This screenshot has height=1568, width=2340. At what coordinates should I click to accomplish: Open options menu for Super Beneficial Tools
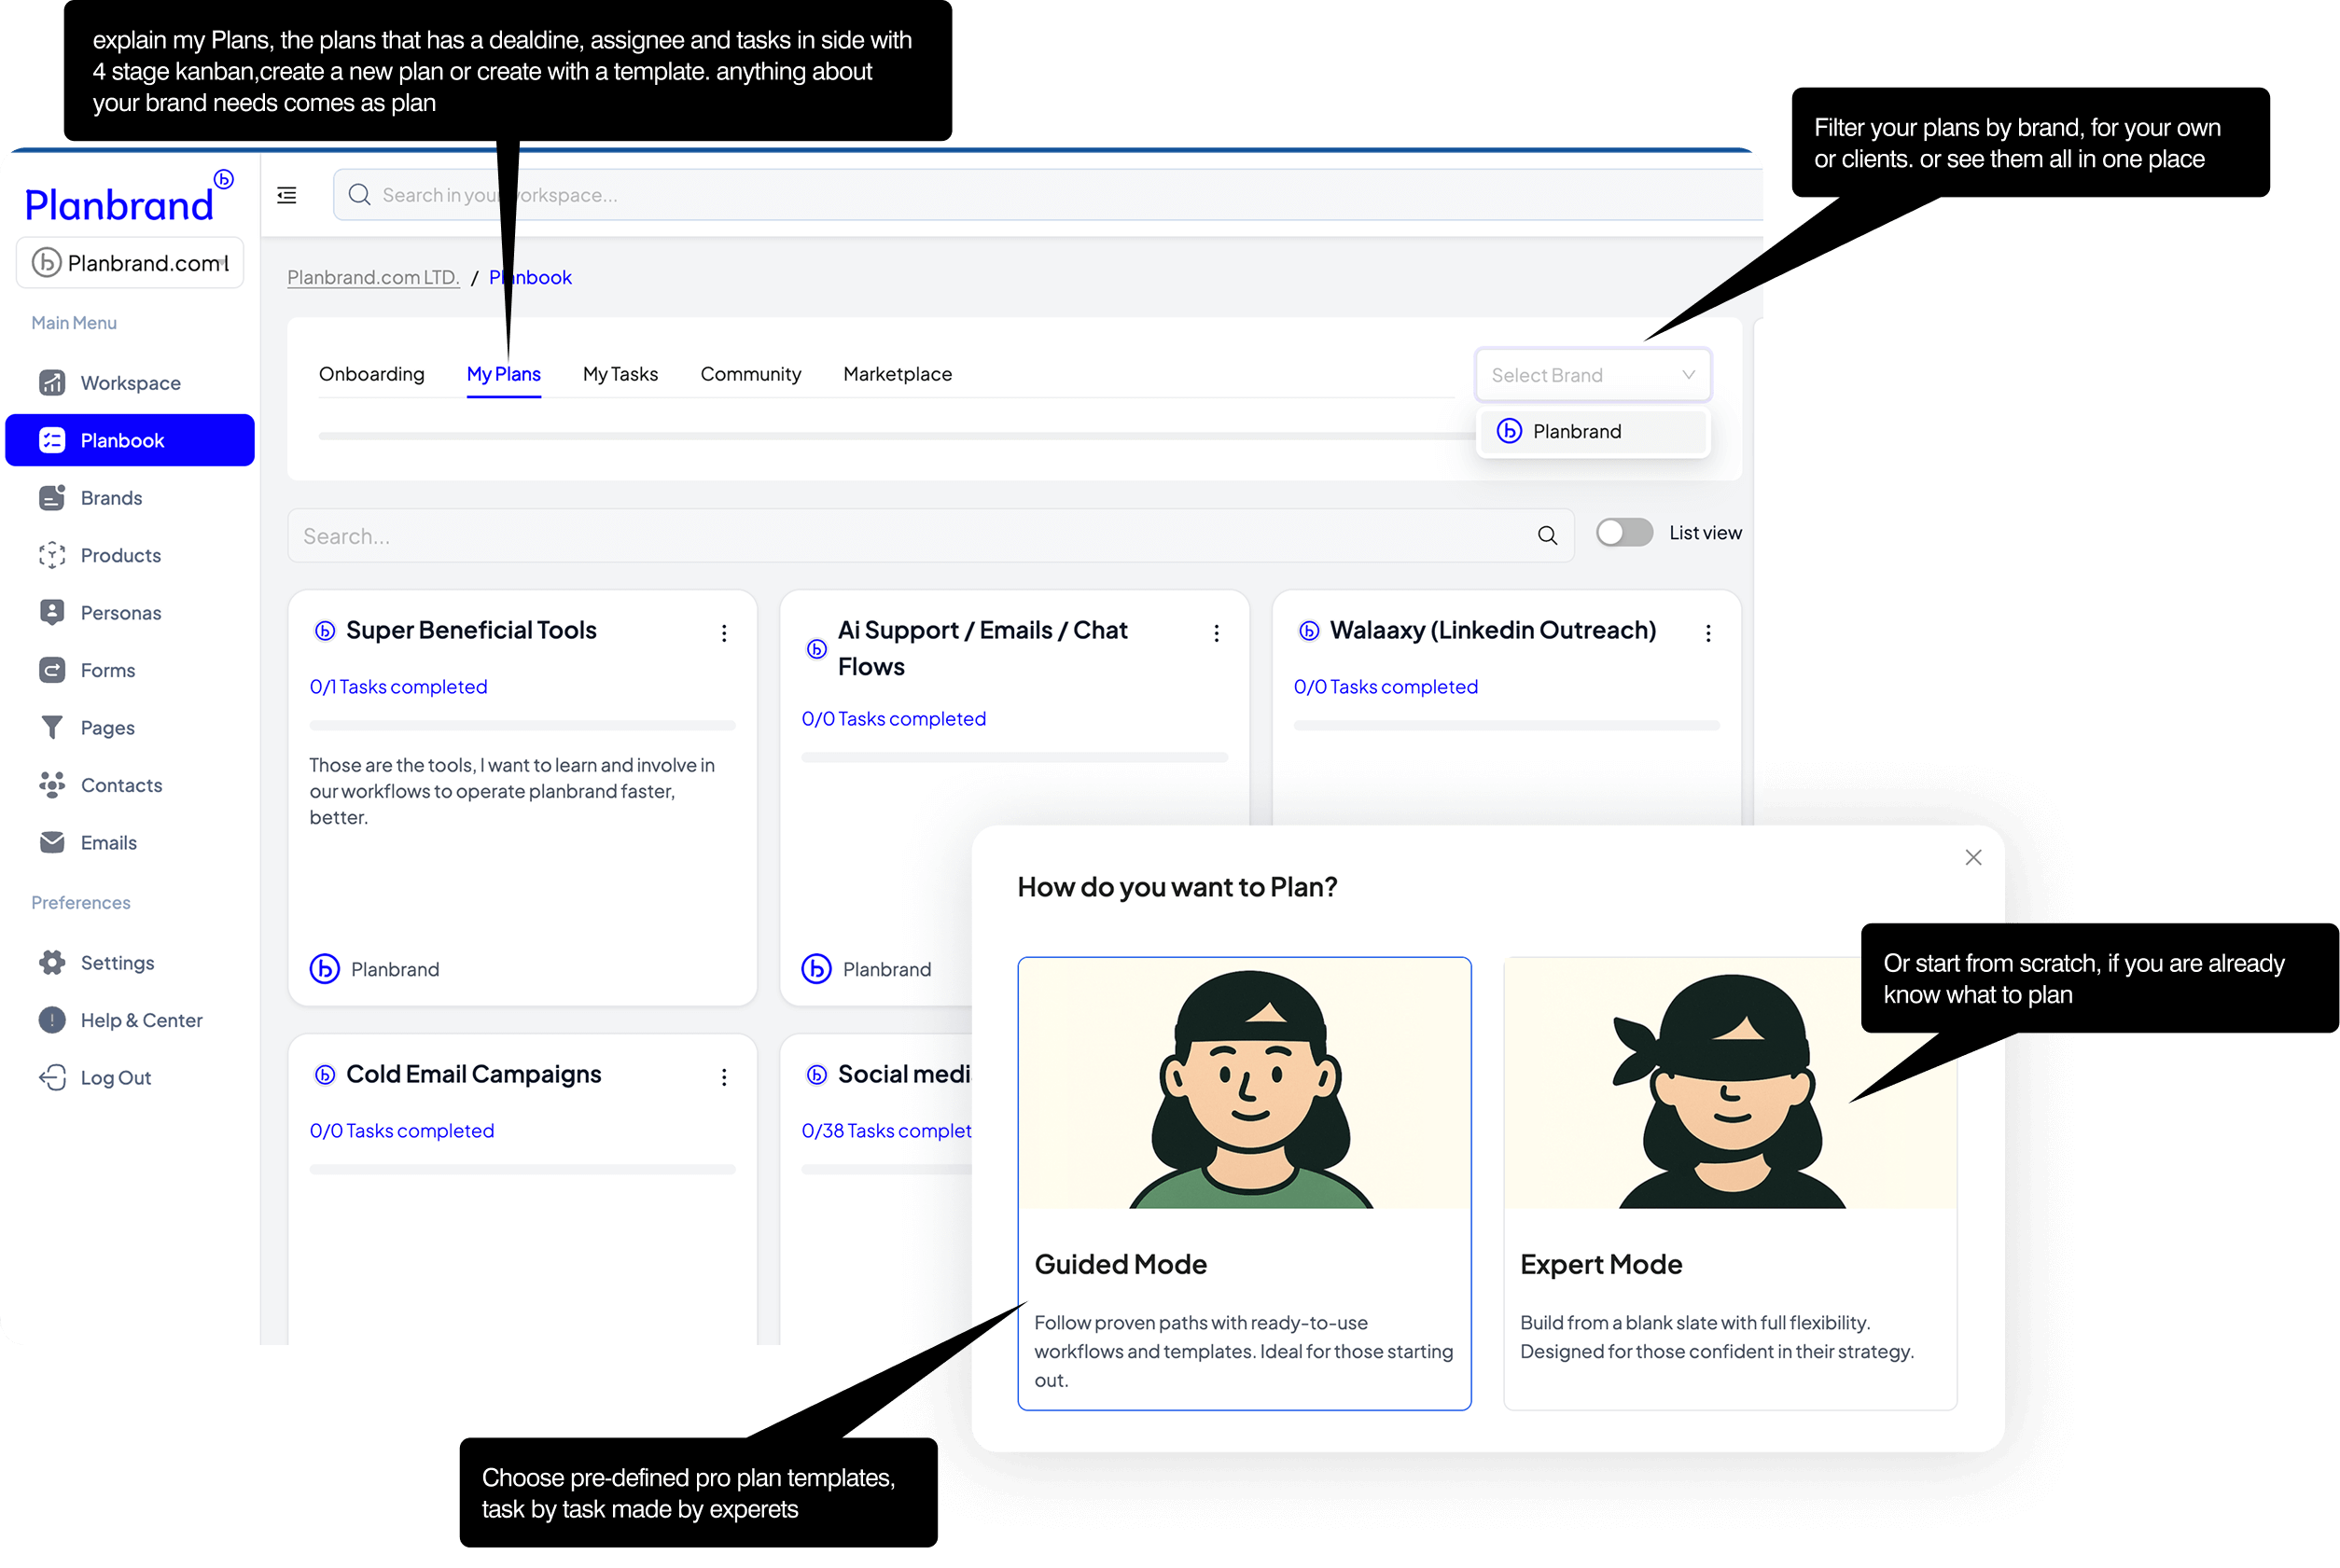pyautogui.click(x=724, y=633)
